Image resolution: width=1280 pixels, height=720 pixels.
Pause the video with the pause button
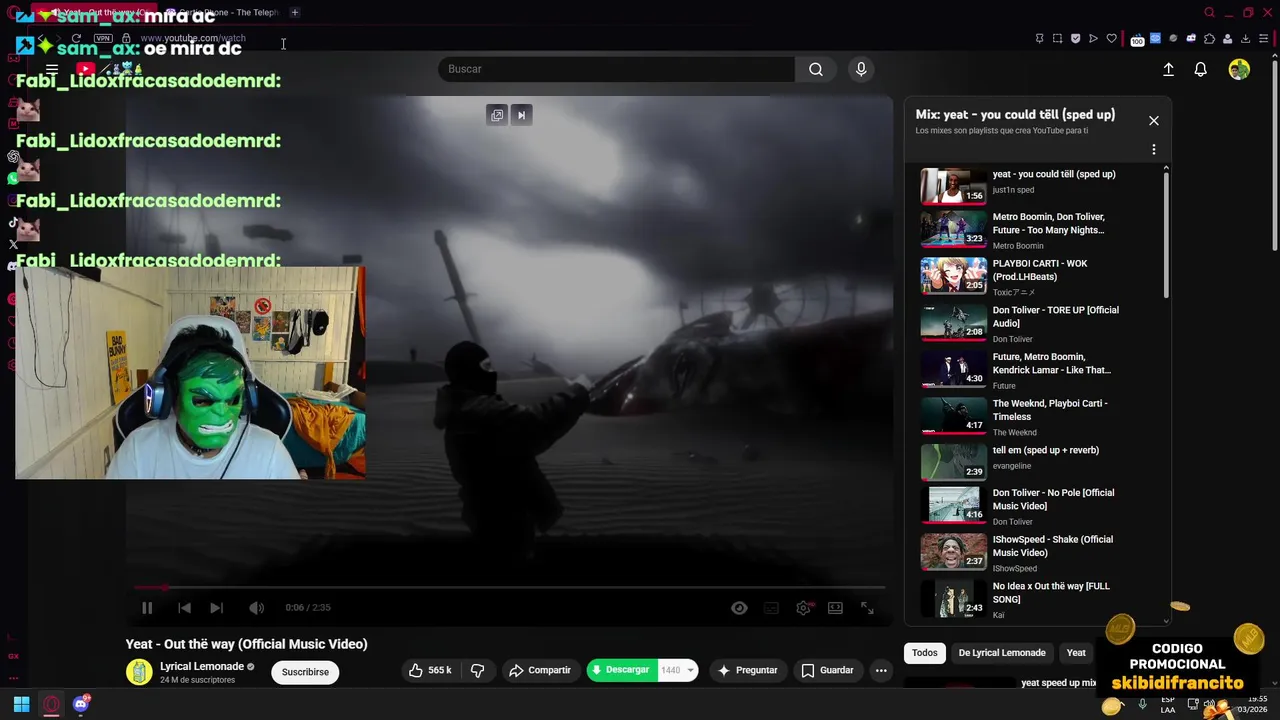pyautogui.click(x=147, y=608)
